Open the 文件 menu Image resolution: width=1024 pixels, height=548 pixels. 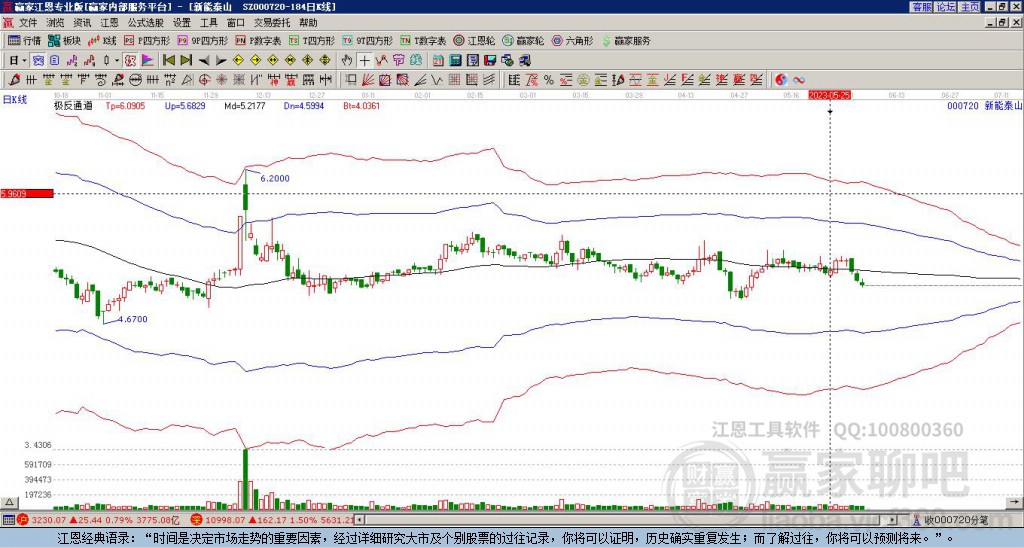pos(28,23)
